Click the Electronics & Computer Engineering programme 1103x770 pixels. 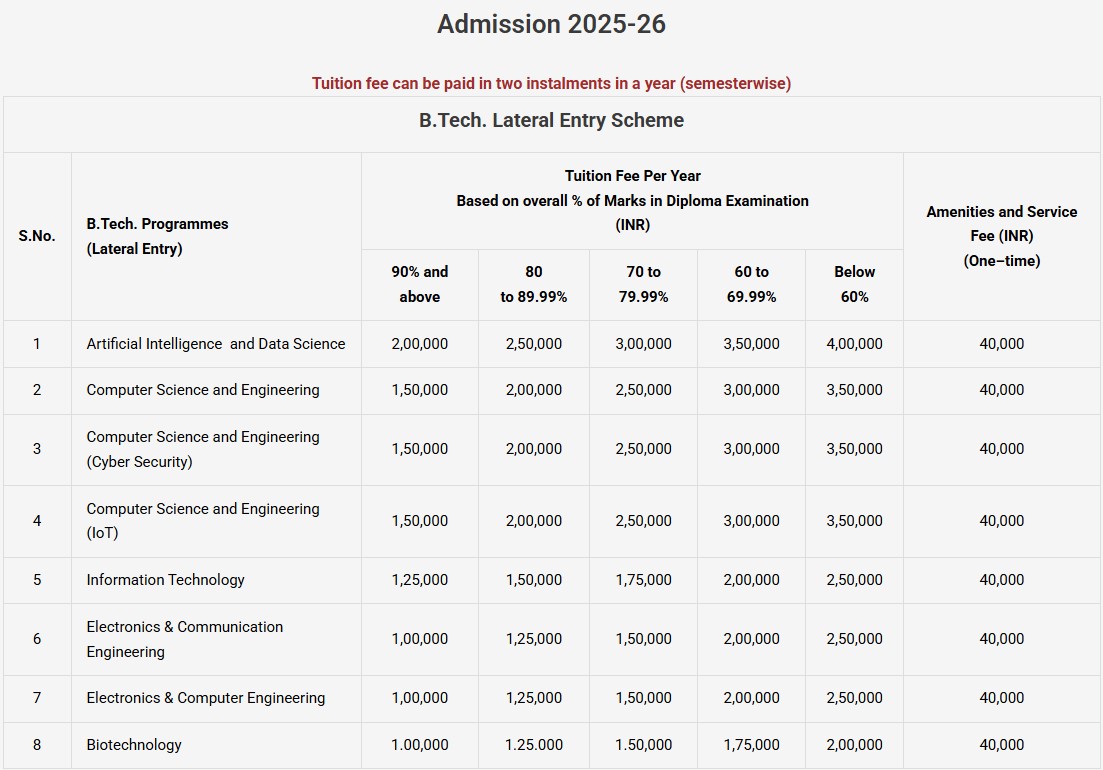pos(205,698)
